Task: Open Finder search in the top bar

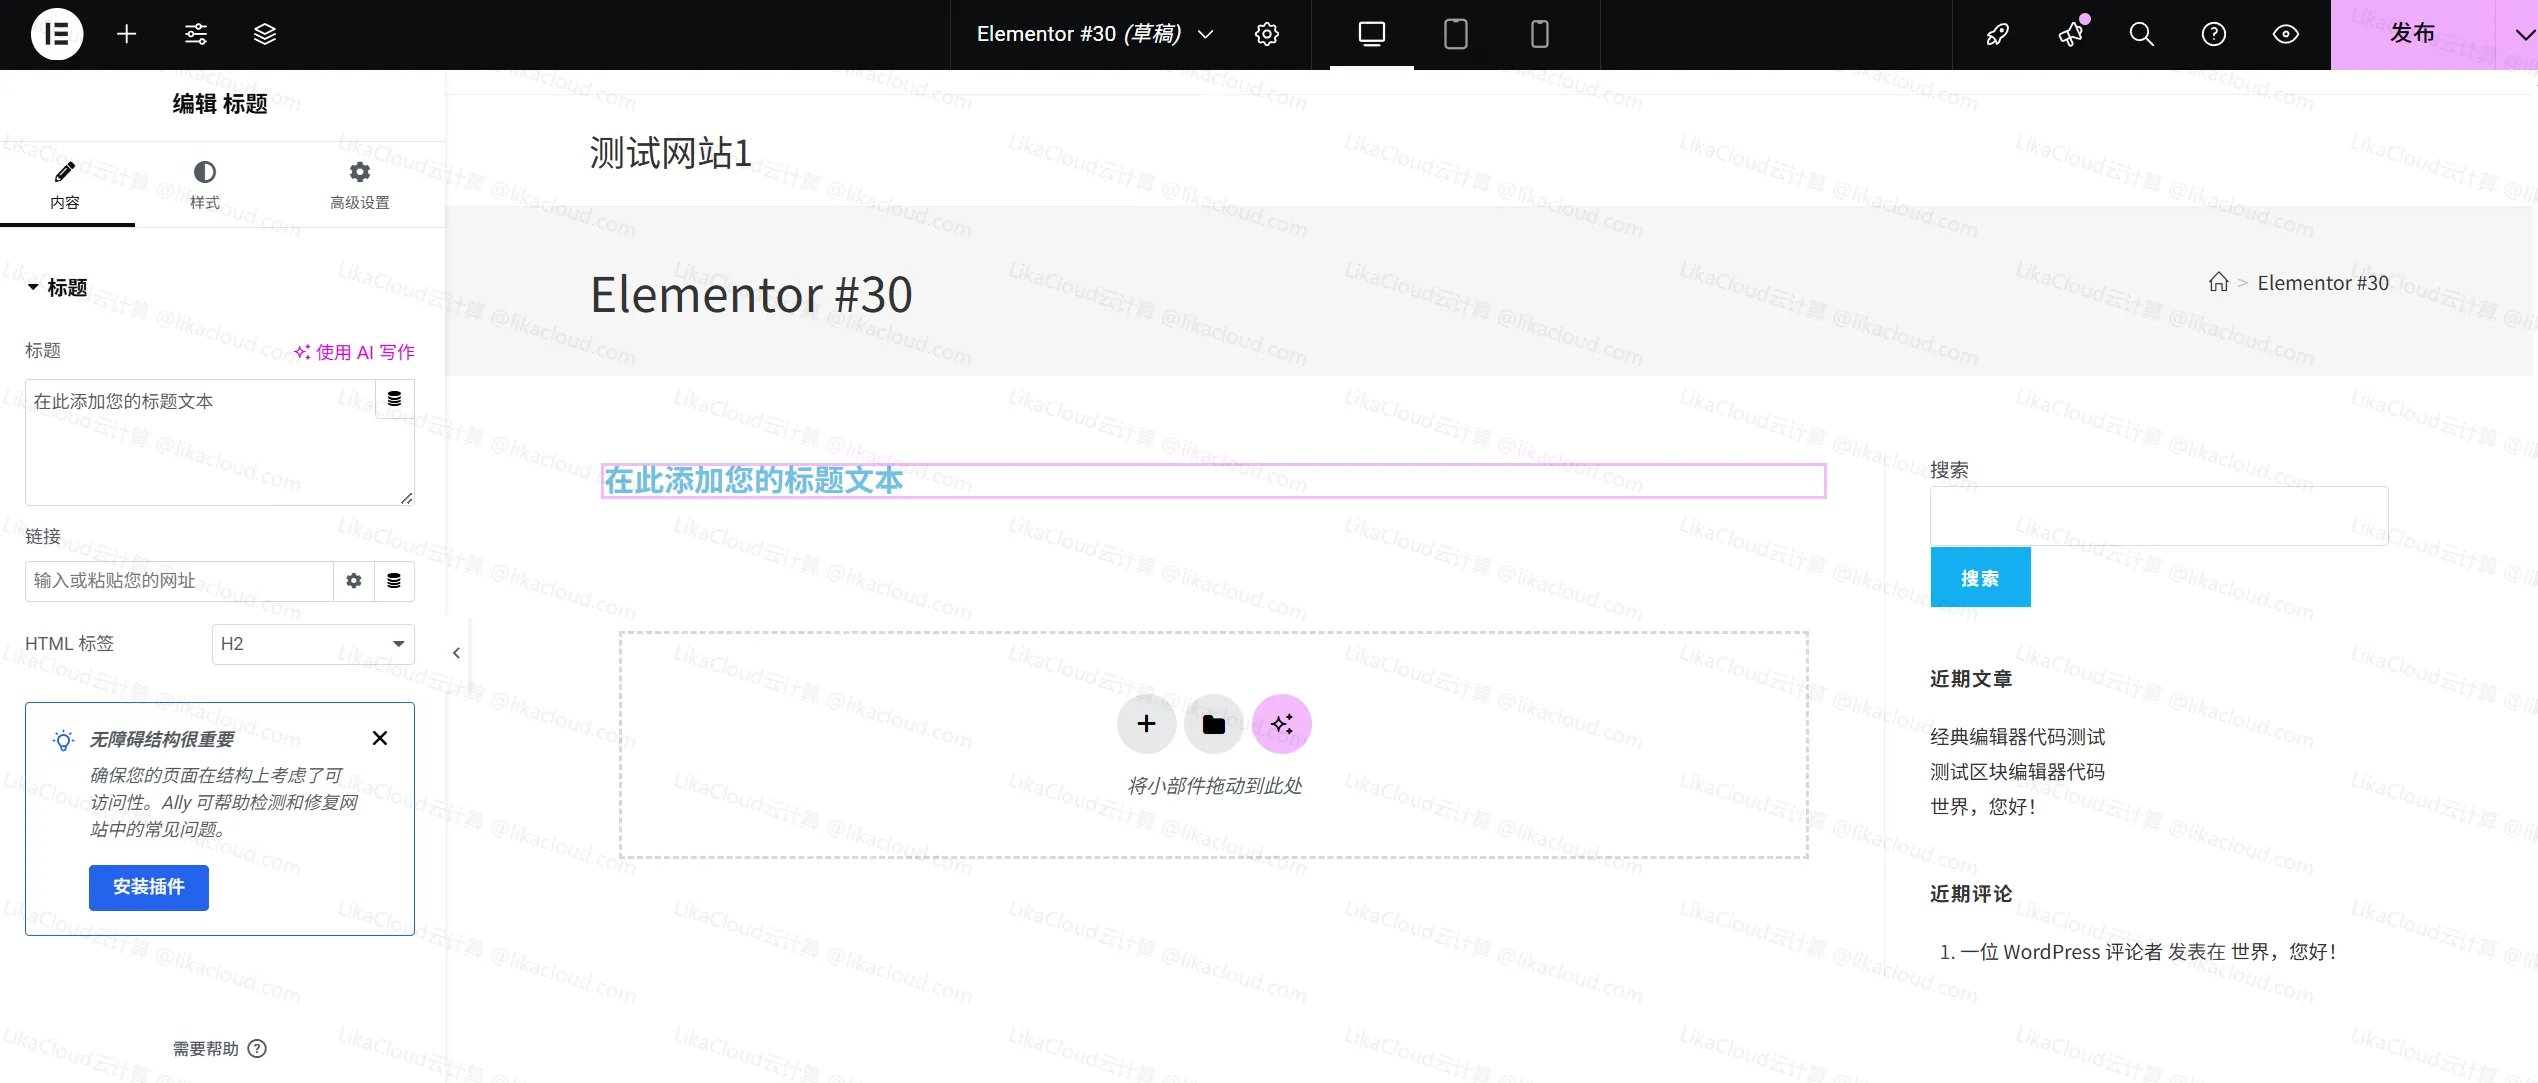Action: 2140,33
